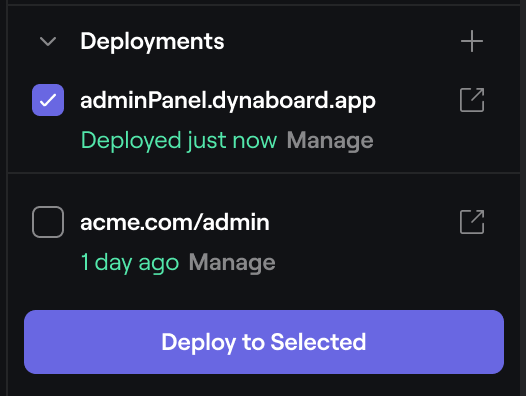Image resolution: width=526 pixels, height=396 pixels.
Task: Select the vertical panel border on the left
Action: coord(7,198)
